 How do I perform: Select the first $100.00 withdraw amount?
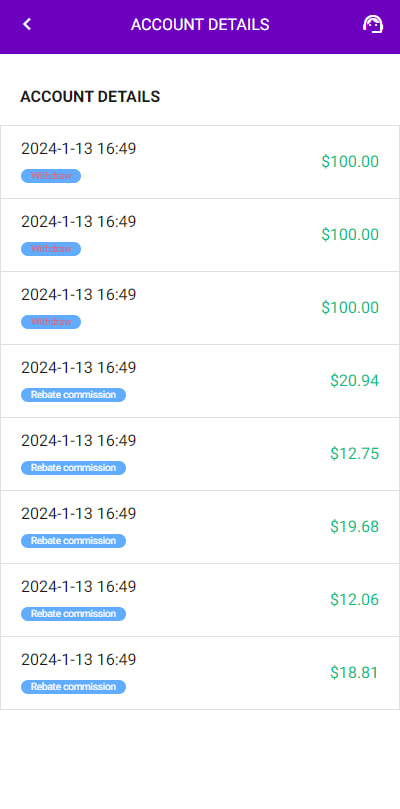350,161
